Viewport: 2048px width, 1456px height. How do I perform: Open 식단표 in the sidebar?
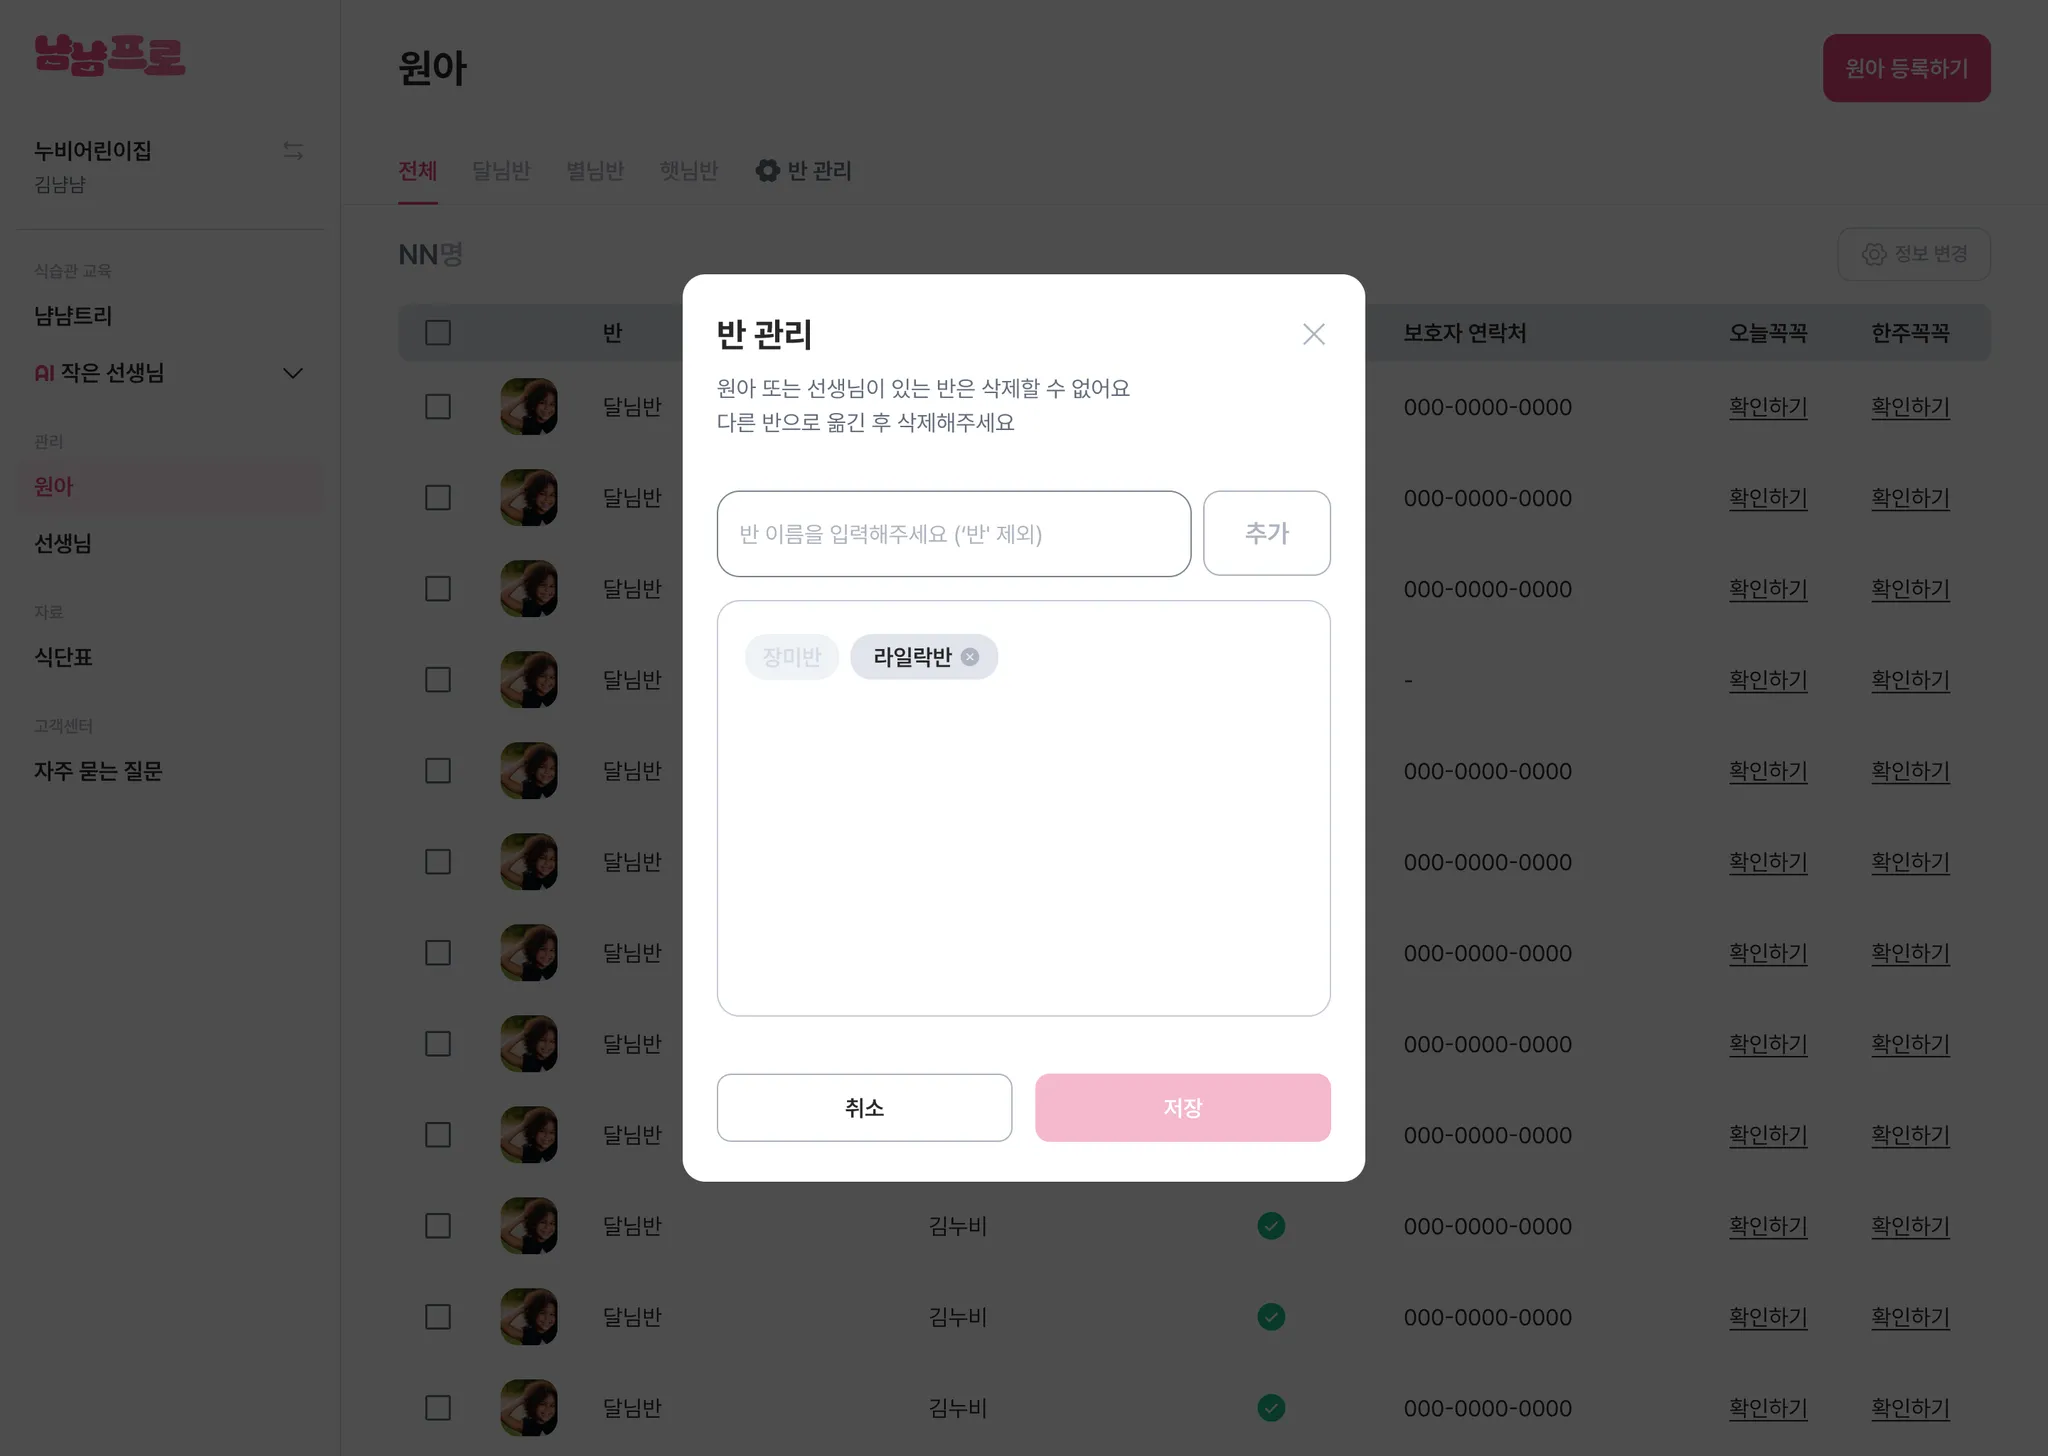pyautogui.click(x=63, y=657)
